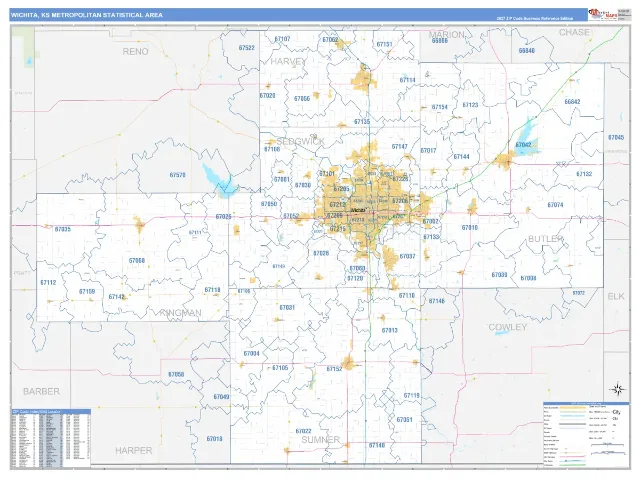Image resolution: width=640 pixels, height=480 pixels.
Task: Click ZIP code label 67020
Action: point(267,96)
